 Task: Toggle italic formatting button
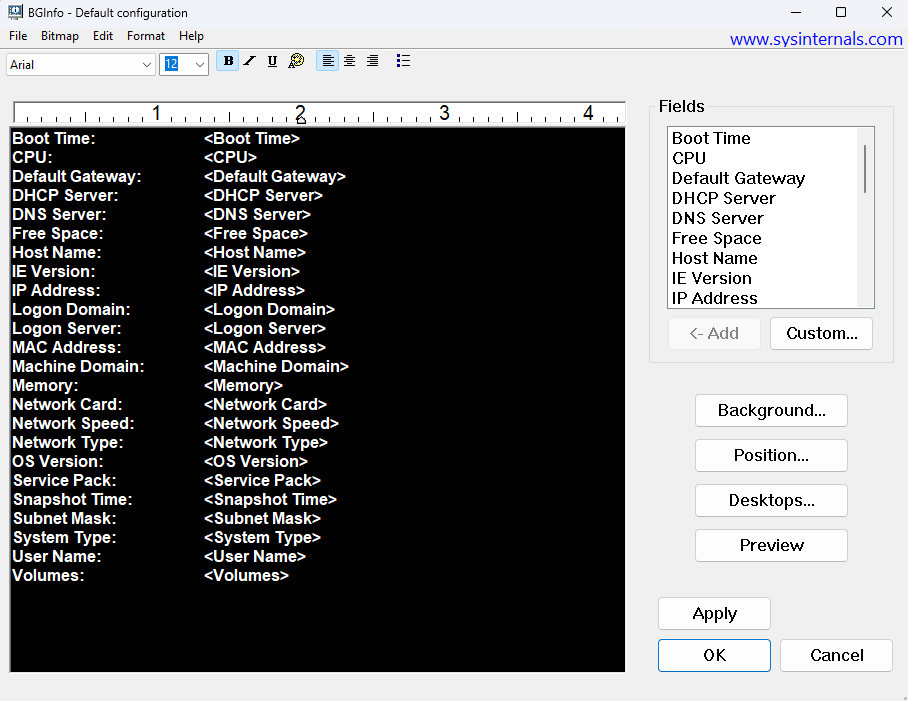point(250,61)
